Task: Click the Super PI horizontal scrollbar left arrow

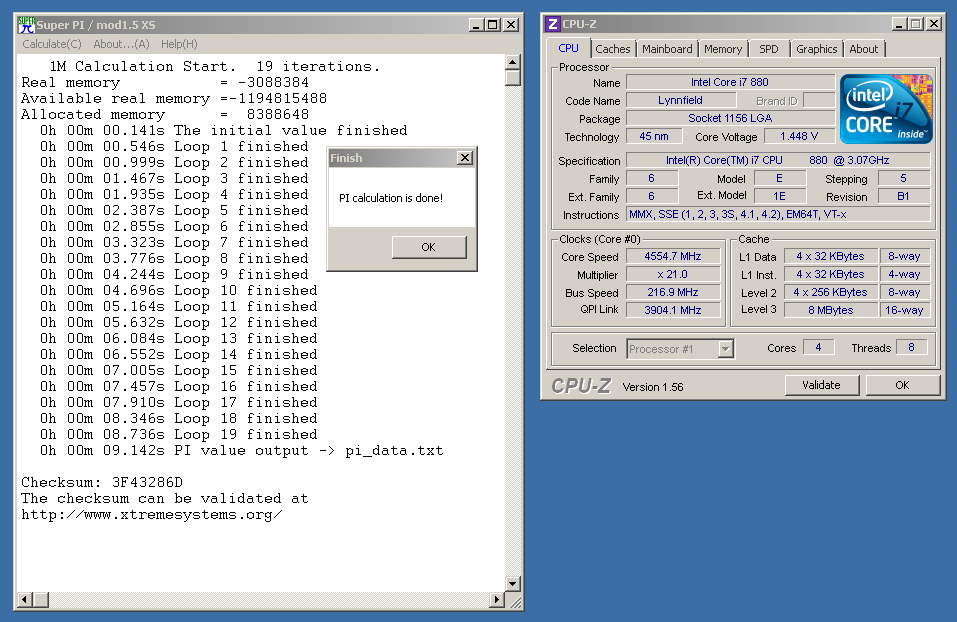Action: pos(24,600)
